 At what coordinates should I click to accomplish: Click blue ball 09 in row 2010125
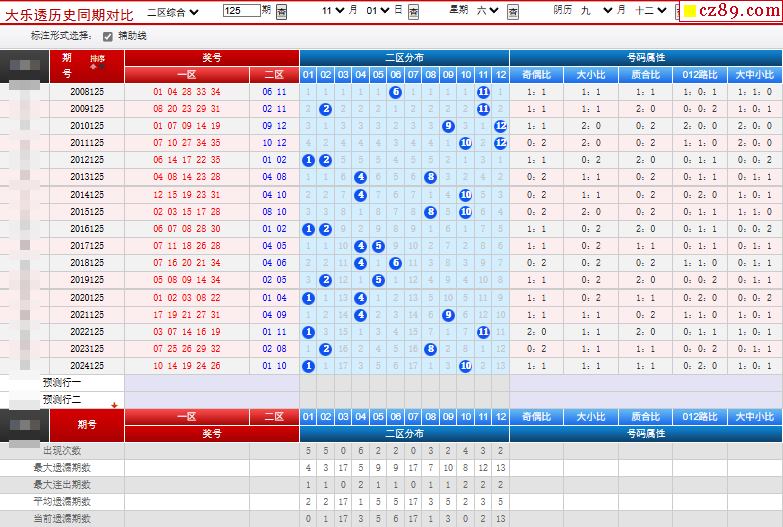pos(448,126)
